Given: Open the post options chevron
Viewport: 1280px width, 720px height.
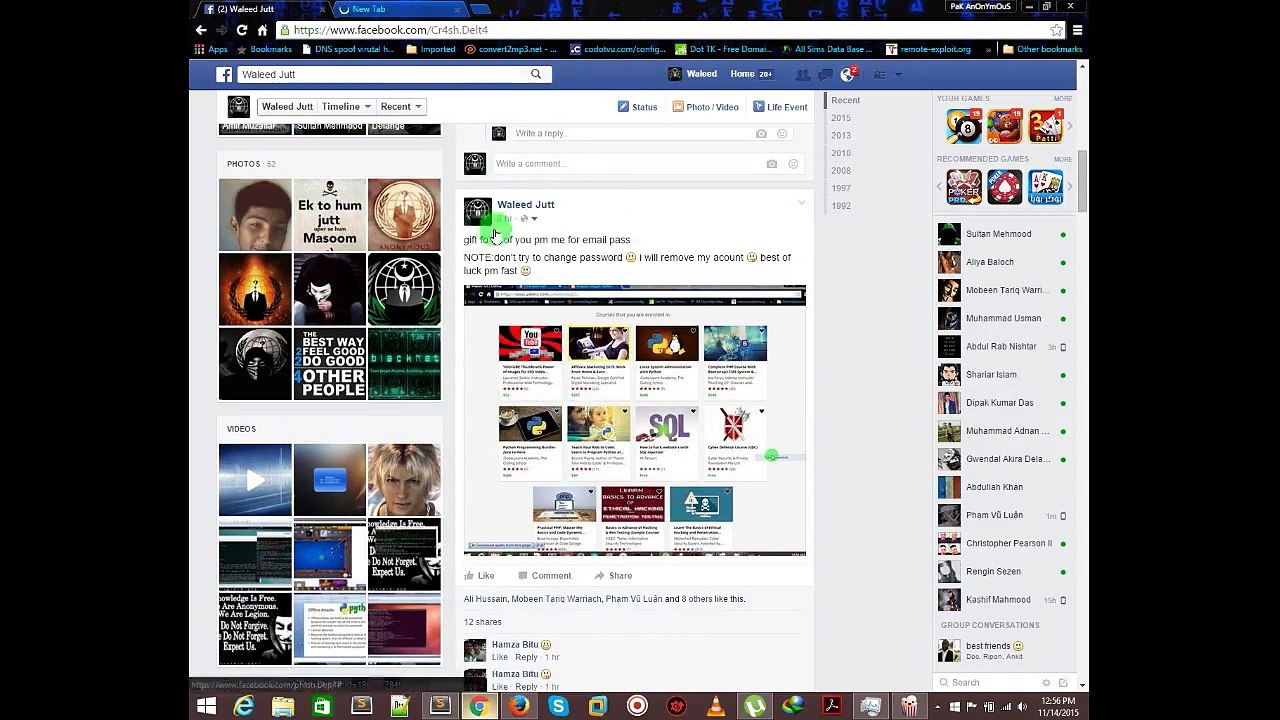Looking at the screenshot, I should coord(801,204).
